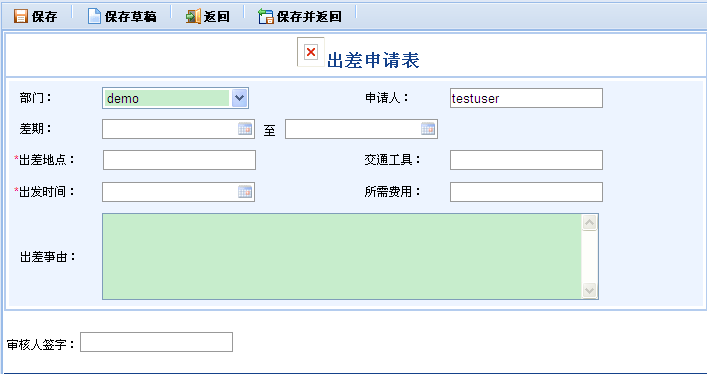
Task: Click the broken image icon beside 出差申请表
Action: [x=311, y=52]
